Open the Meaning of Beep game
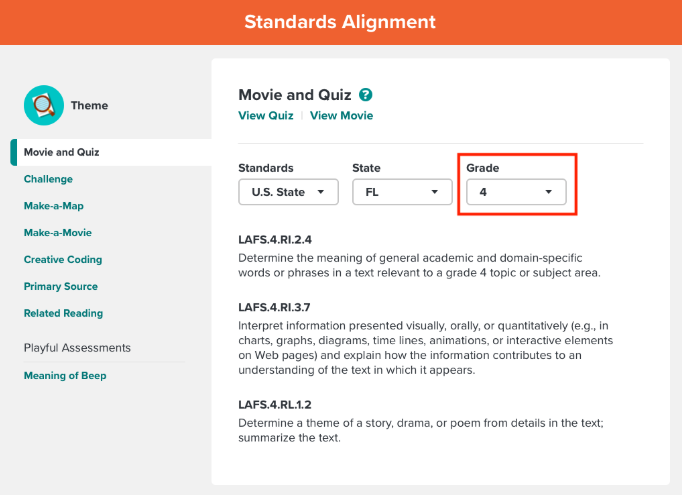The width and height of the screenshot is (682, 495). [x=65, y=375]
